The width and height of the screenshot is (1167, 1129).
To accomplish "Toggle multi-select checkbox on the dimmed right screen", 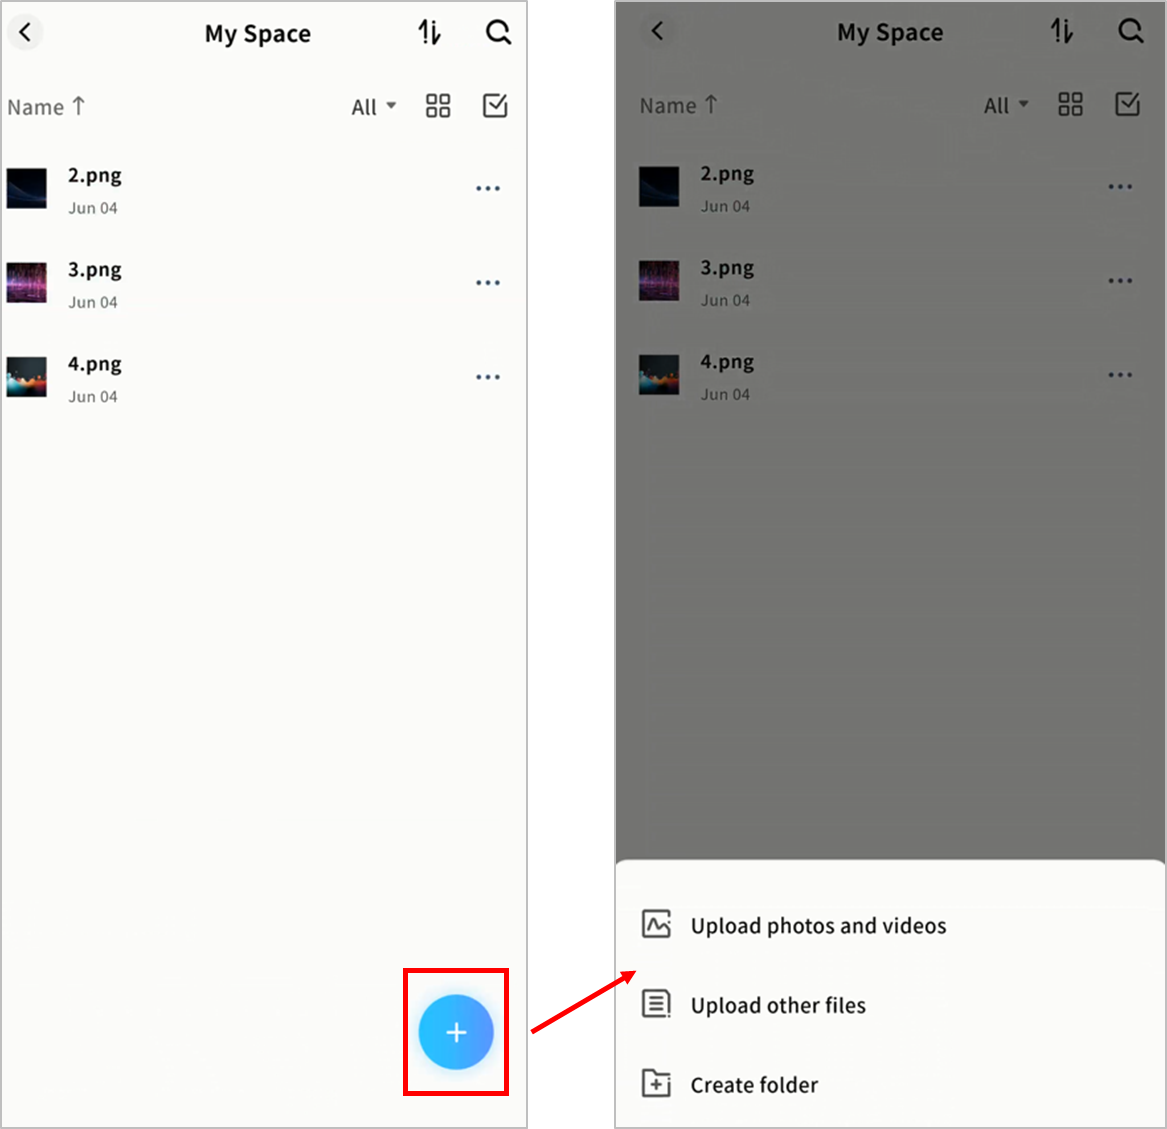I will coord(1127,104).
